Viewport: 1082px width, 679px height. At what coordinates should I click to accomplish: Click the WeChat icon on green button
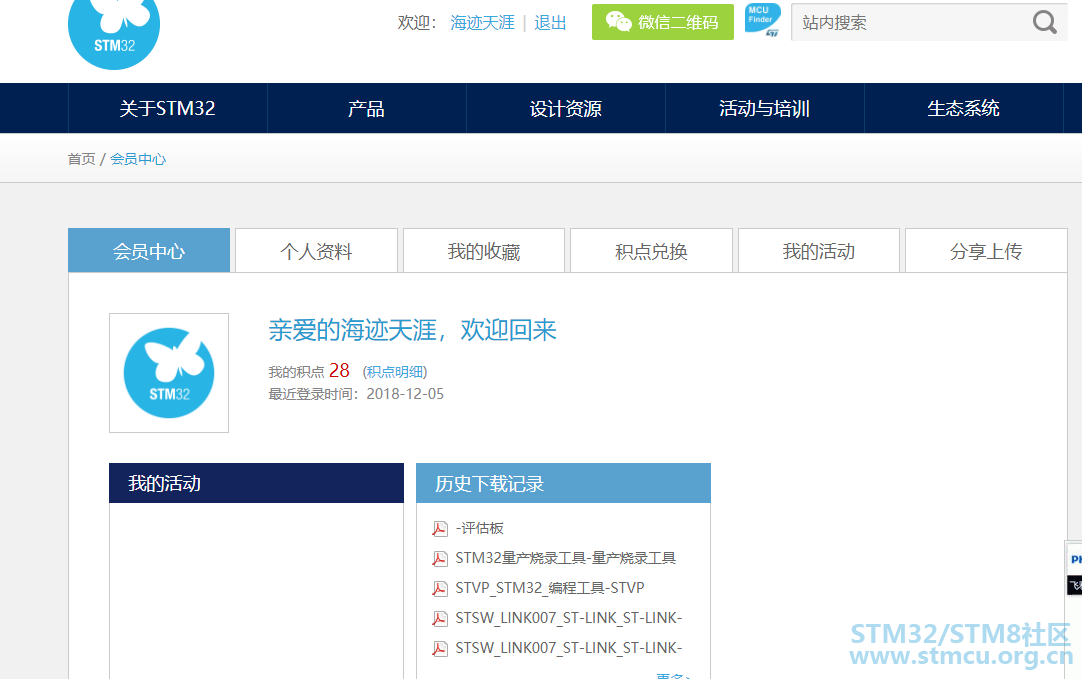point(618,21)
